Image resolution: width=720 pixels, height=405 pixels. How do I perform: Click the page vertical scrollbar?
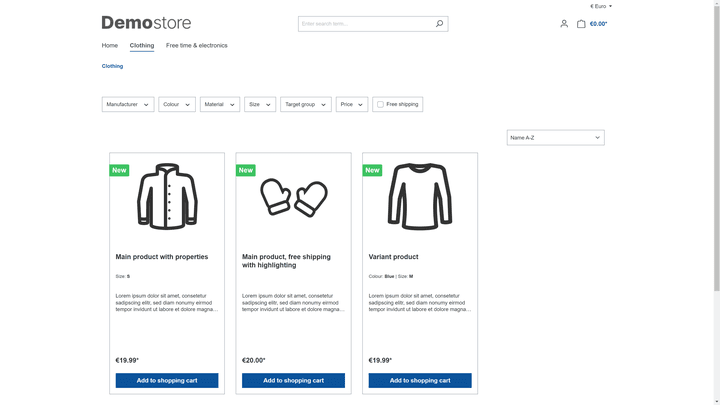tap(716, 147)
